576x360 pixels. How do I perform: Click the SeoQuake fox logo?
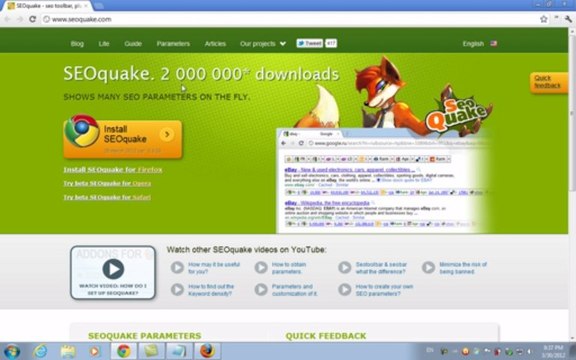tap(457, 114)
